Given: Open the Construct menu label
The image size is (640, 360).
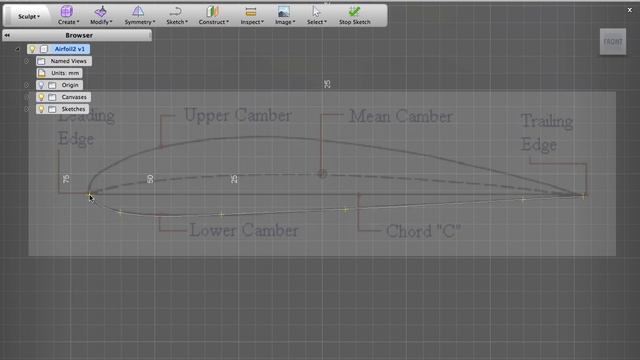Looking at the screenshot, I should point(213,22).
